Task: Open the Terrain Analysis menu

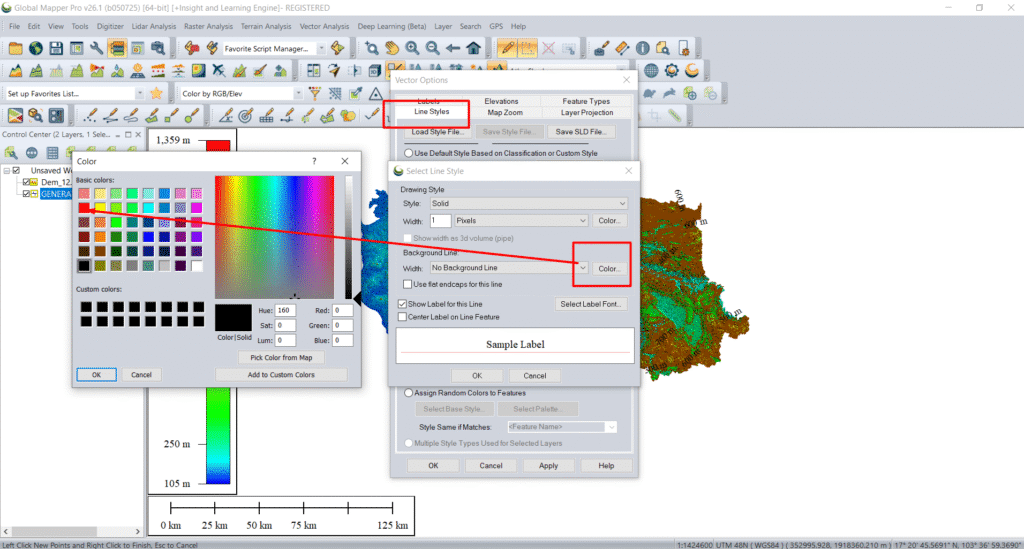Action: pyautogui.click(x=266, y=26)
